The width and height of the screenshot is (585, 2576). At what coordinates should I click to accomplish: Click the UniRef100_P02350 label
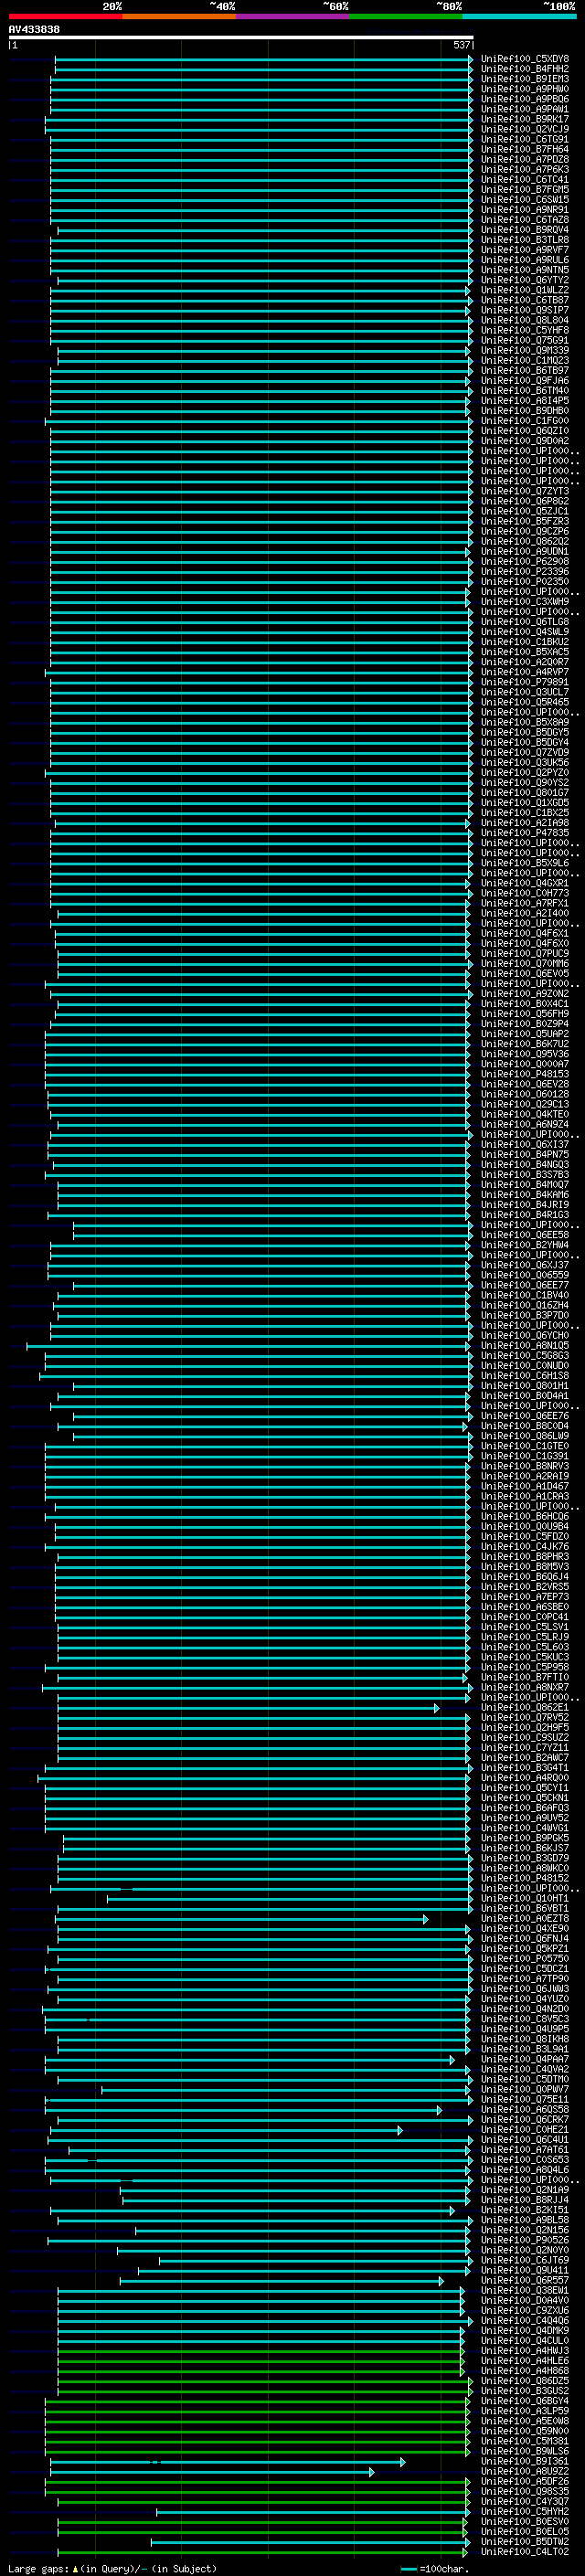[x=524, y=581]
